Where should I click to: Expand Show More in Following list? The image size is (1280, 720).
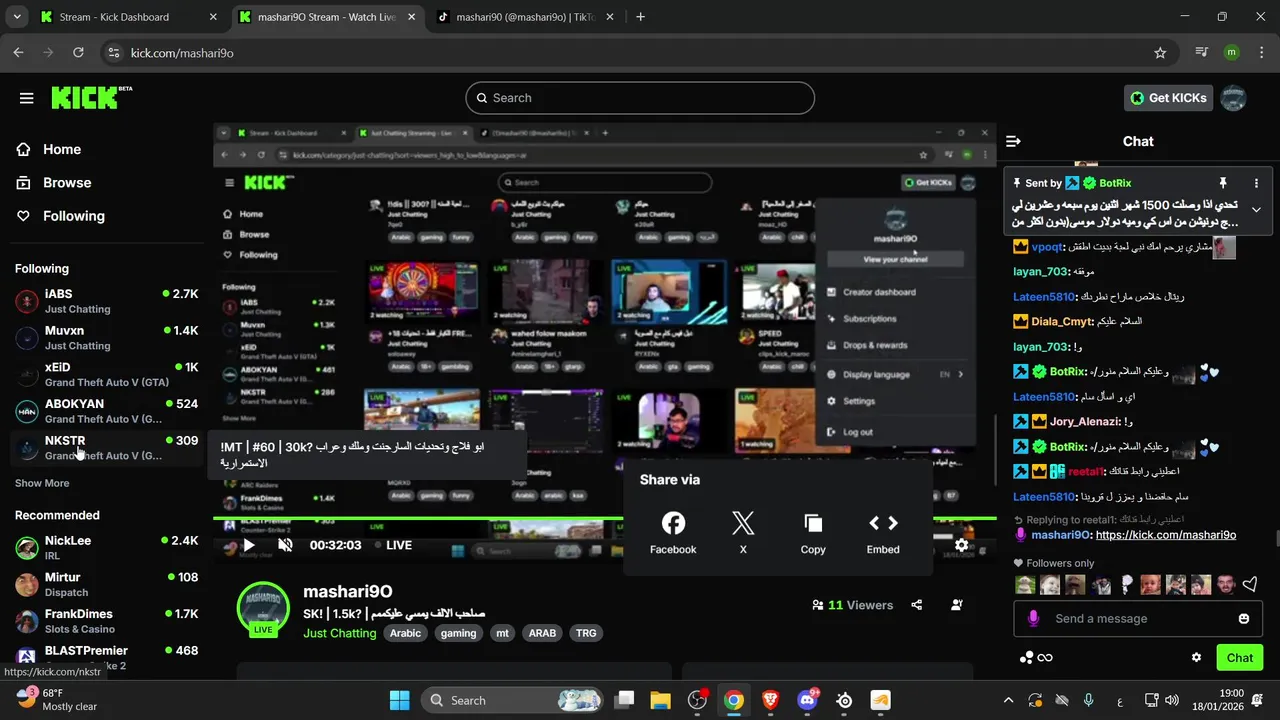42,483
